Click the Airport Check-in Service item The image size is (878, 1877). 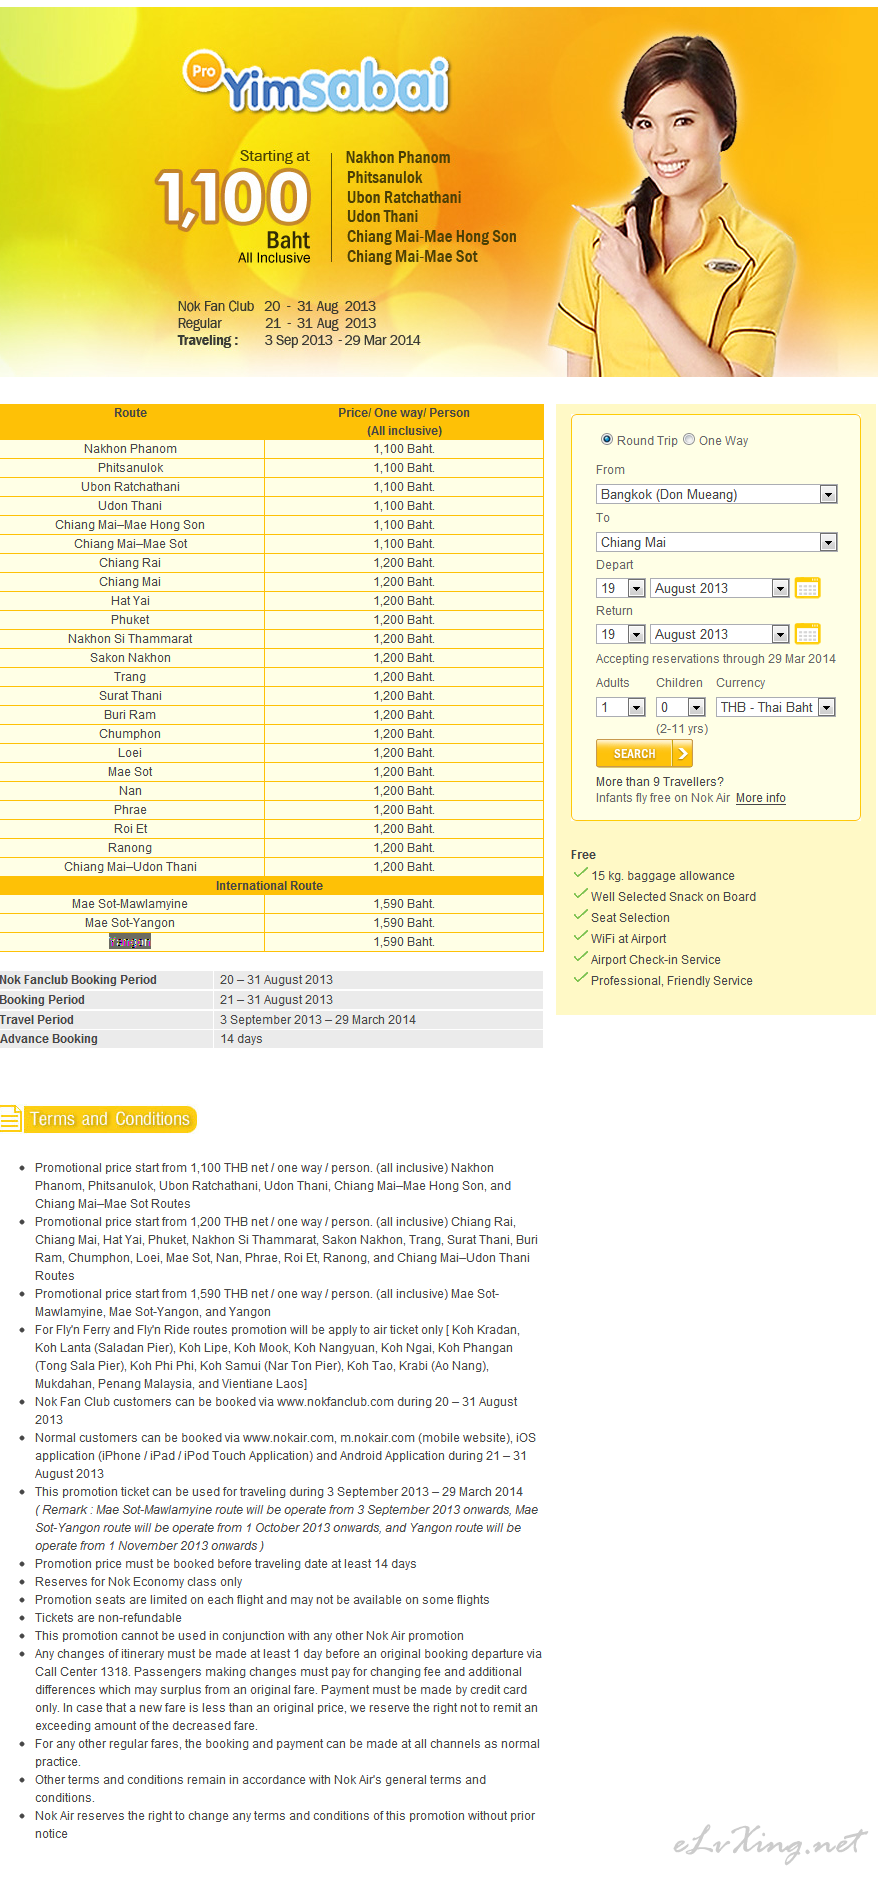click(x=655, y=960)
